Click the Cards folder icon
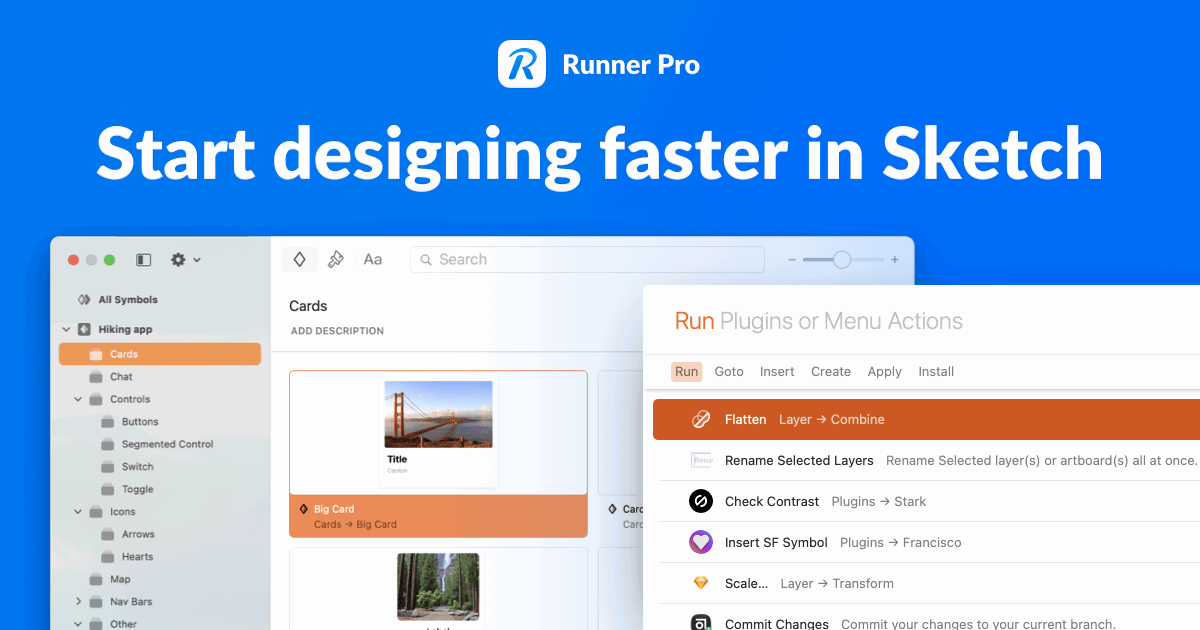Screen dimensions: 1200x630 tap(96, 354)
